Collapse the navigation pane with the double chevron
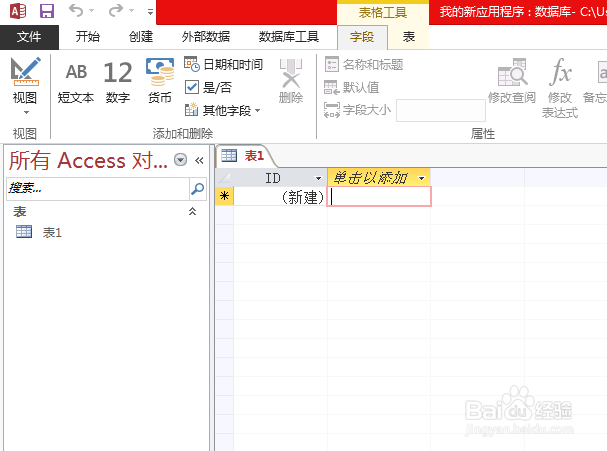 tap(199, 160)
